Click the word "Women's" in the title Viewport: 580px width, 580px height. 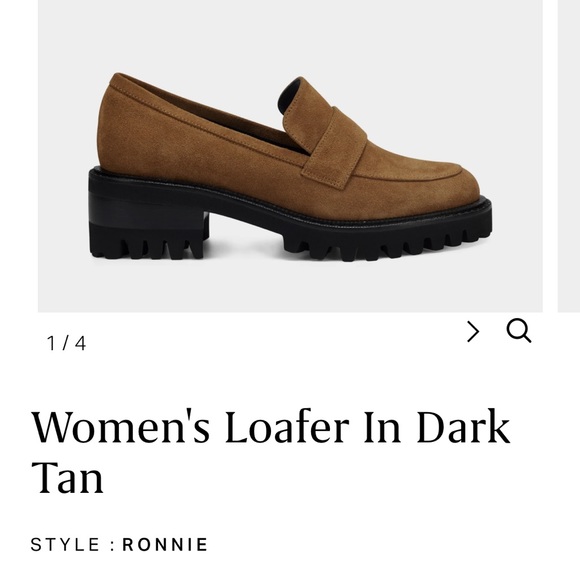coord(121,426)
